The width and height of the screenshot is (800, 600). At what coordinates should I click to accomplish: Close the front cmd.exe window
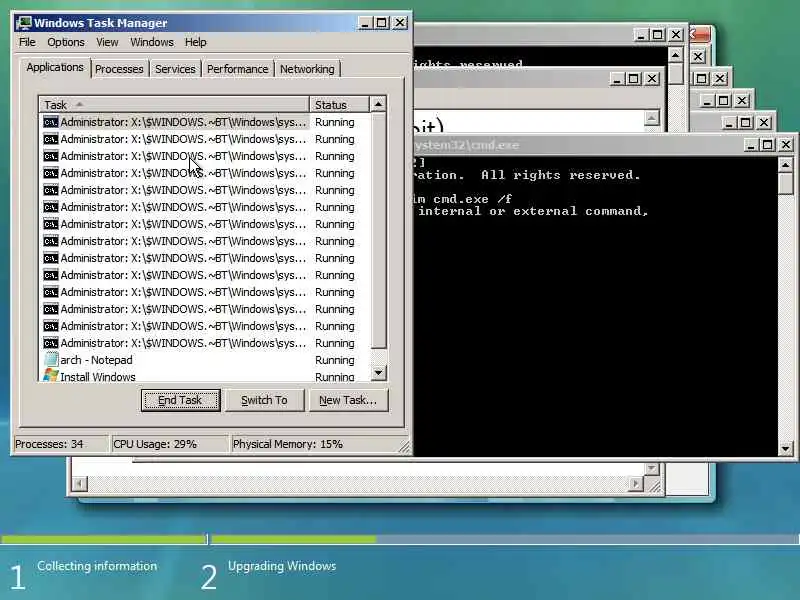point(786,145)
